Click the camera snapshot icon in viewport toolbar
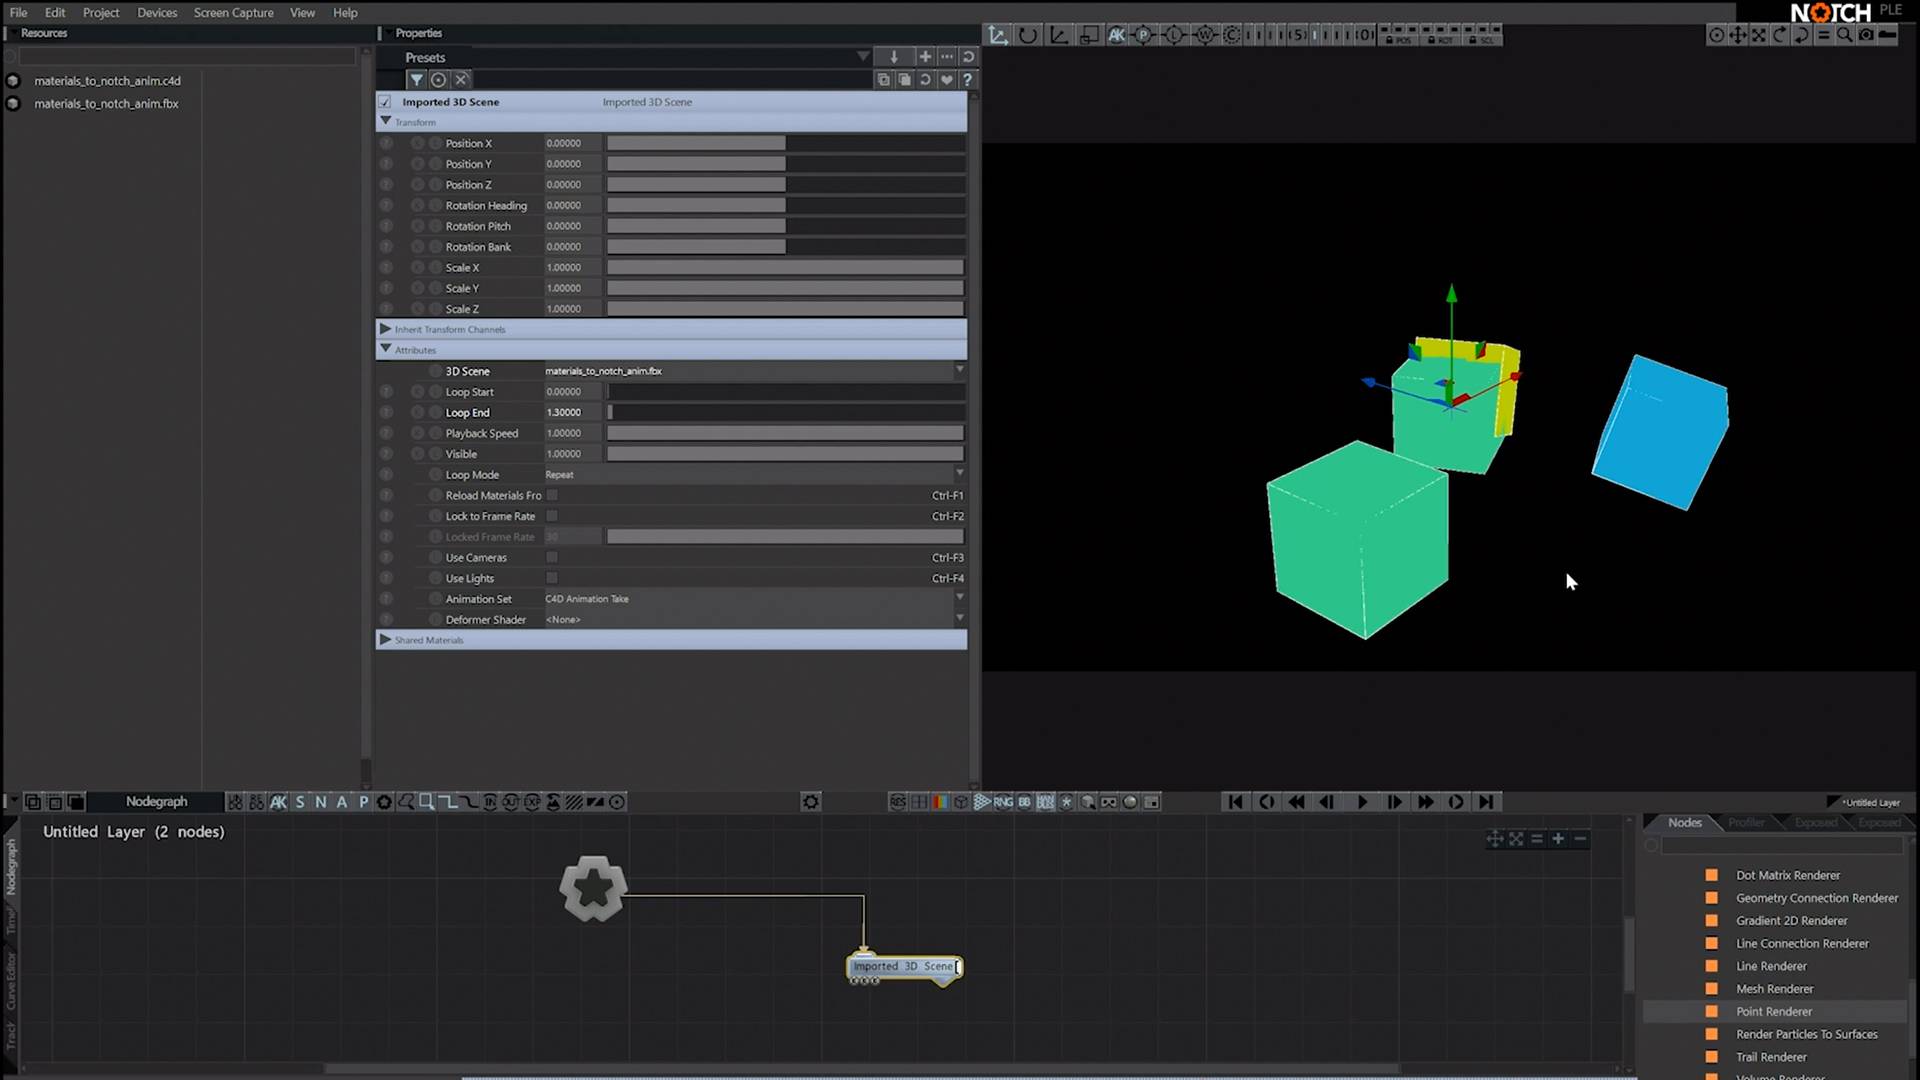This screenshot has height=1080, width=1920. click(x=1866, y=35)
